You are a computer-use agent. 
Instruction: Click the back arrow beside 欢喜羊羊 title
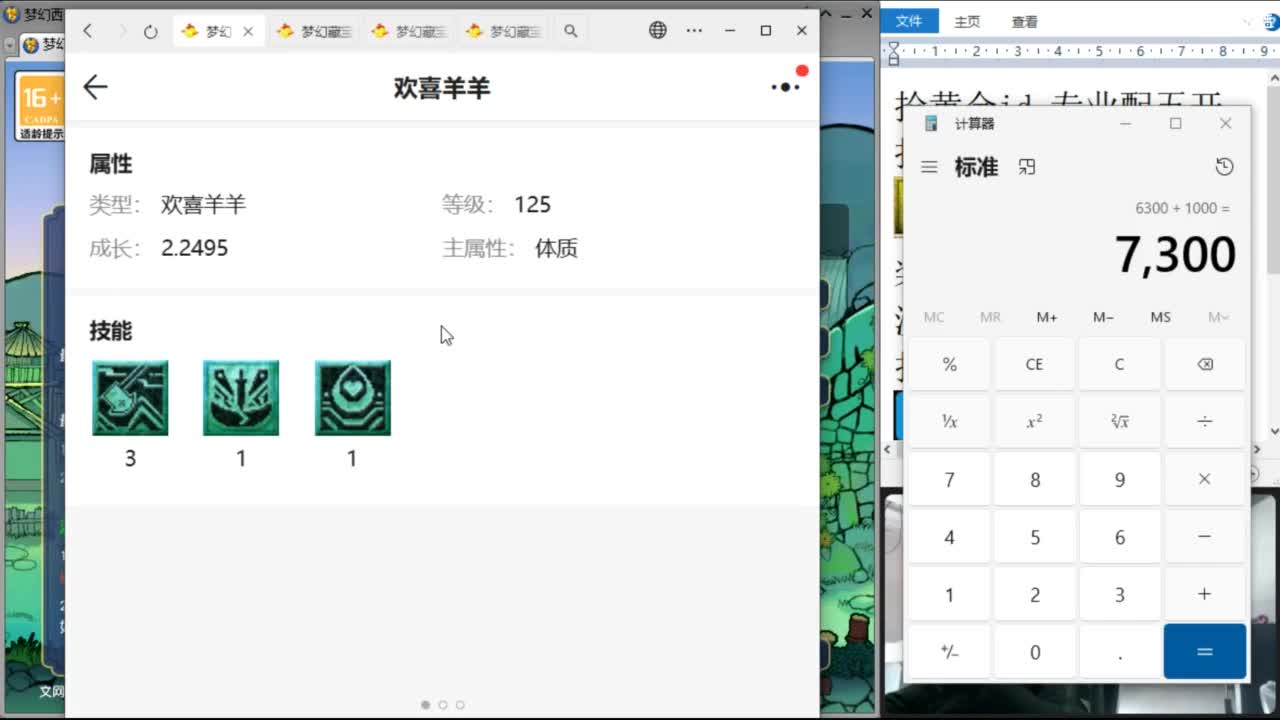[95, 87]
